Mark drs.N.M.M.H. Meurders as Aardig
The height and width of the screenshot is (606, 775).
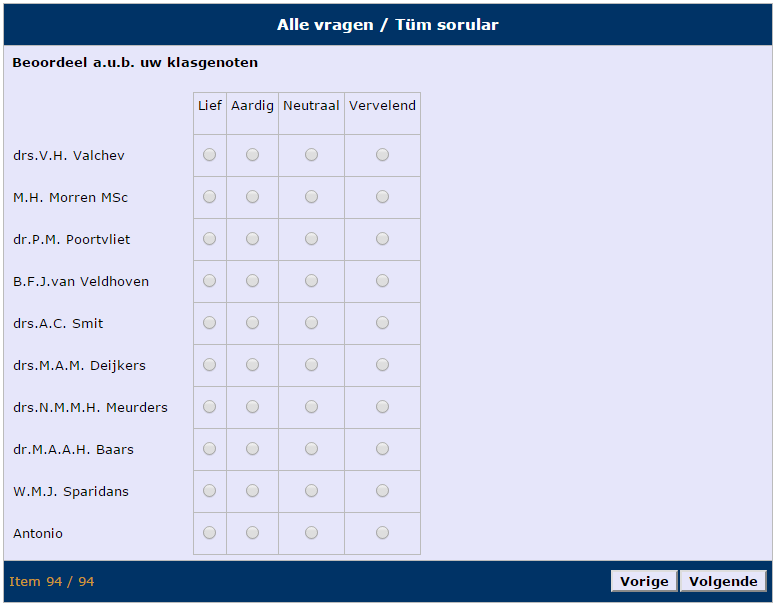coord(252,407)
